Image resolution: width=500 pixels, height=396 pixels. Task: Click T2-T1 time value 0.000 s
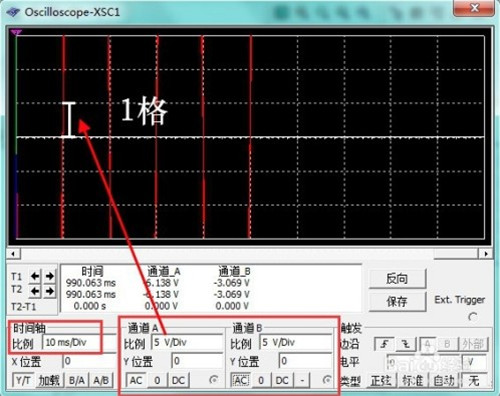90,306
